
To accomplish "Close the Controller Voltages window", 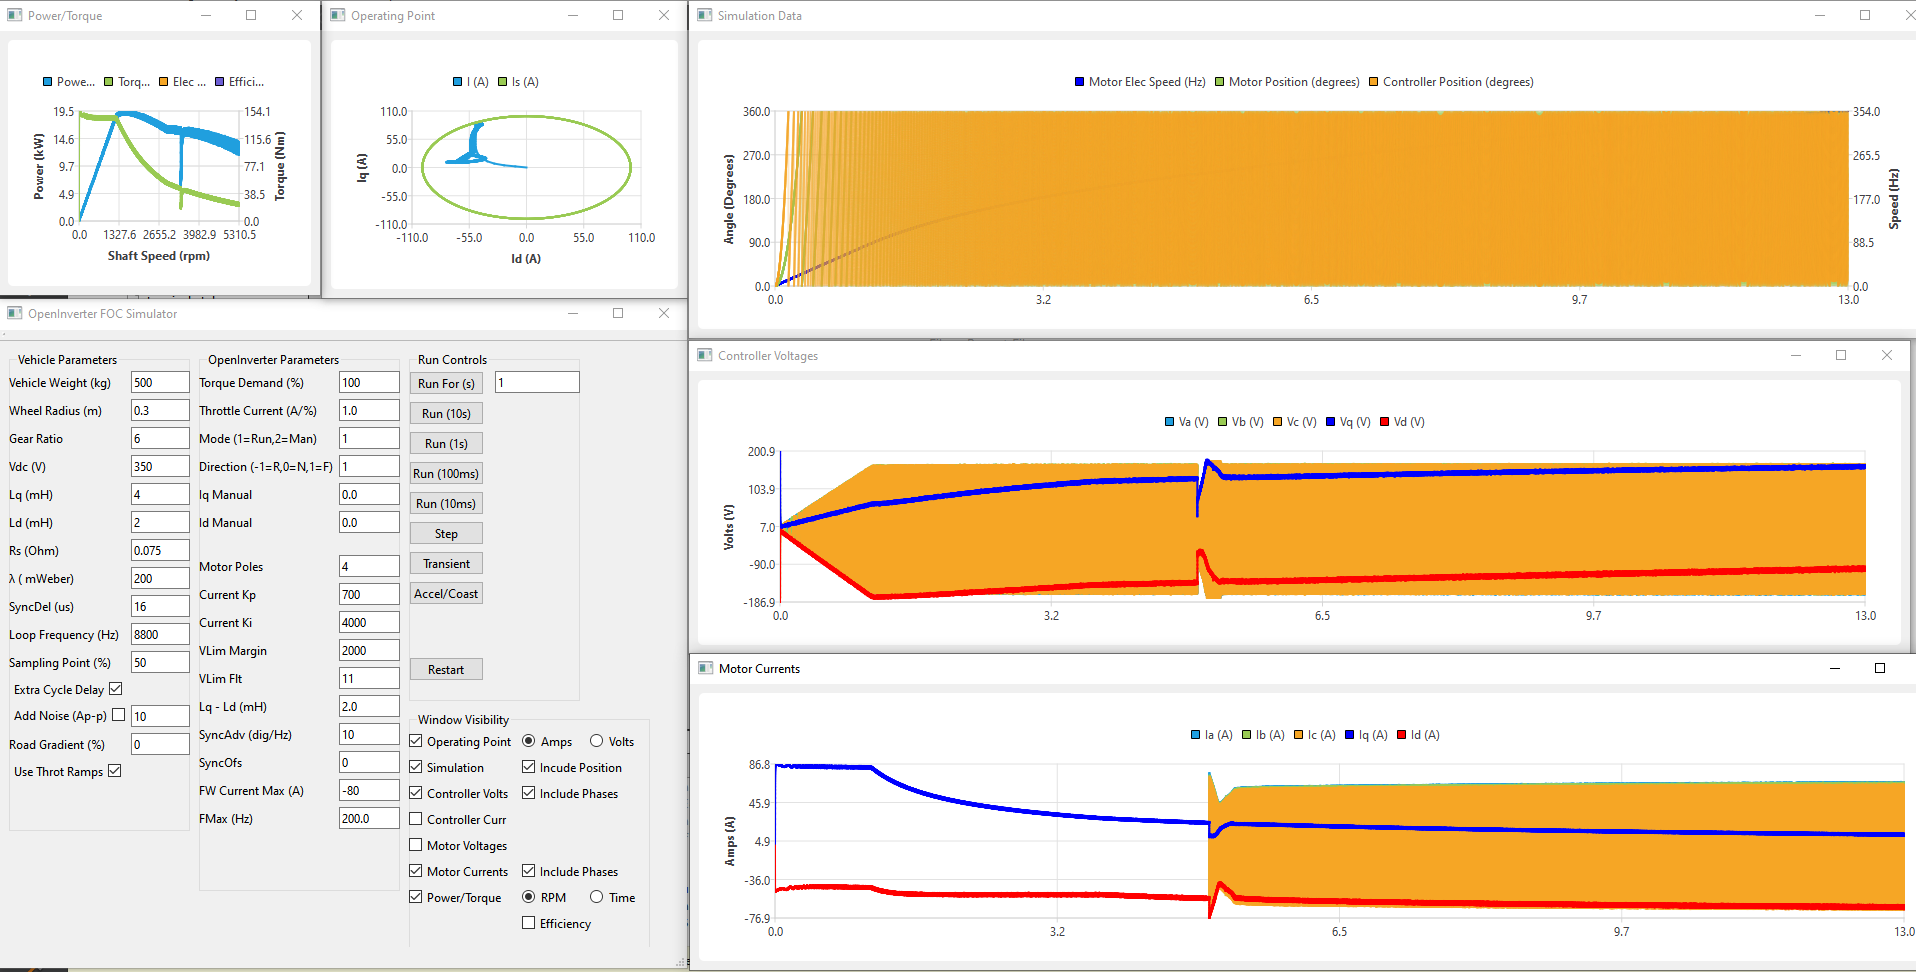I will coord(1886,355).
